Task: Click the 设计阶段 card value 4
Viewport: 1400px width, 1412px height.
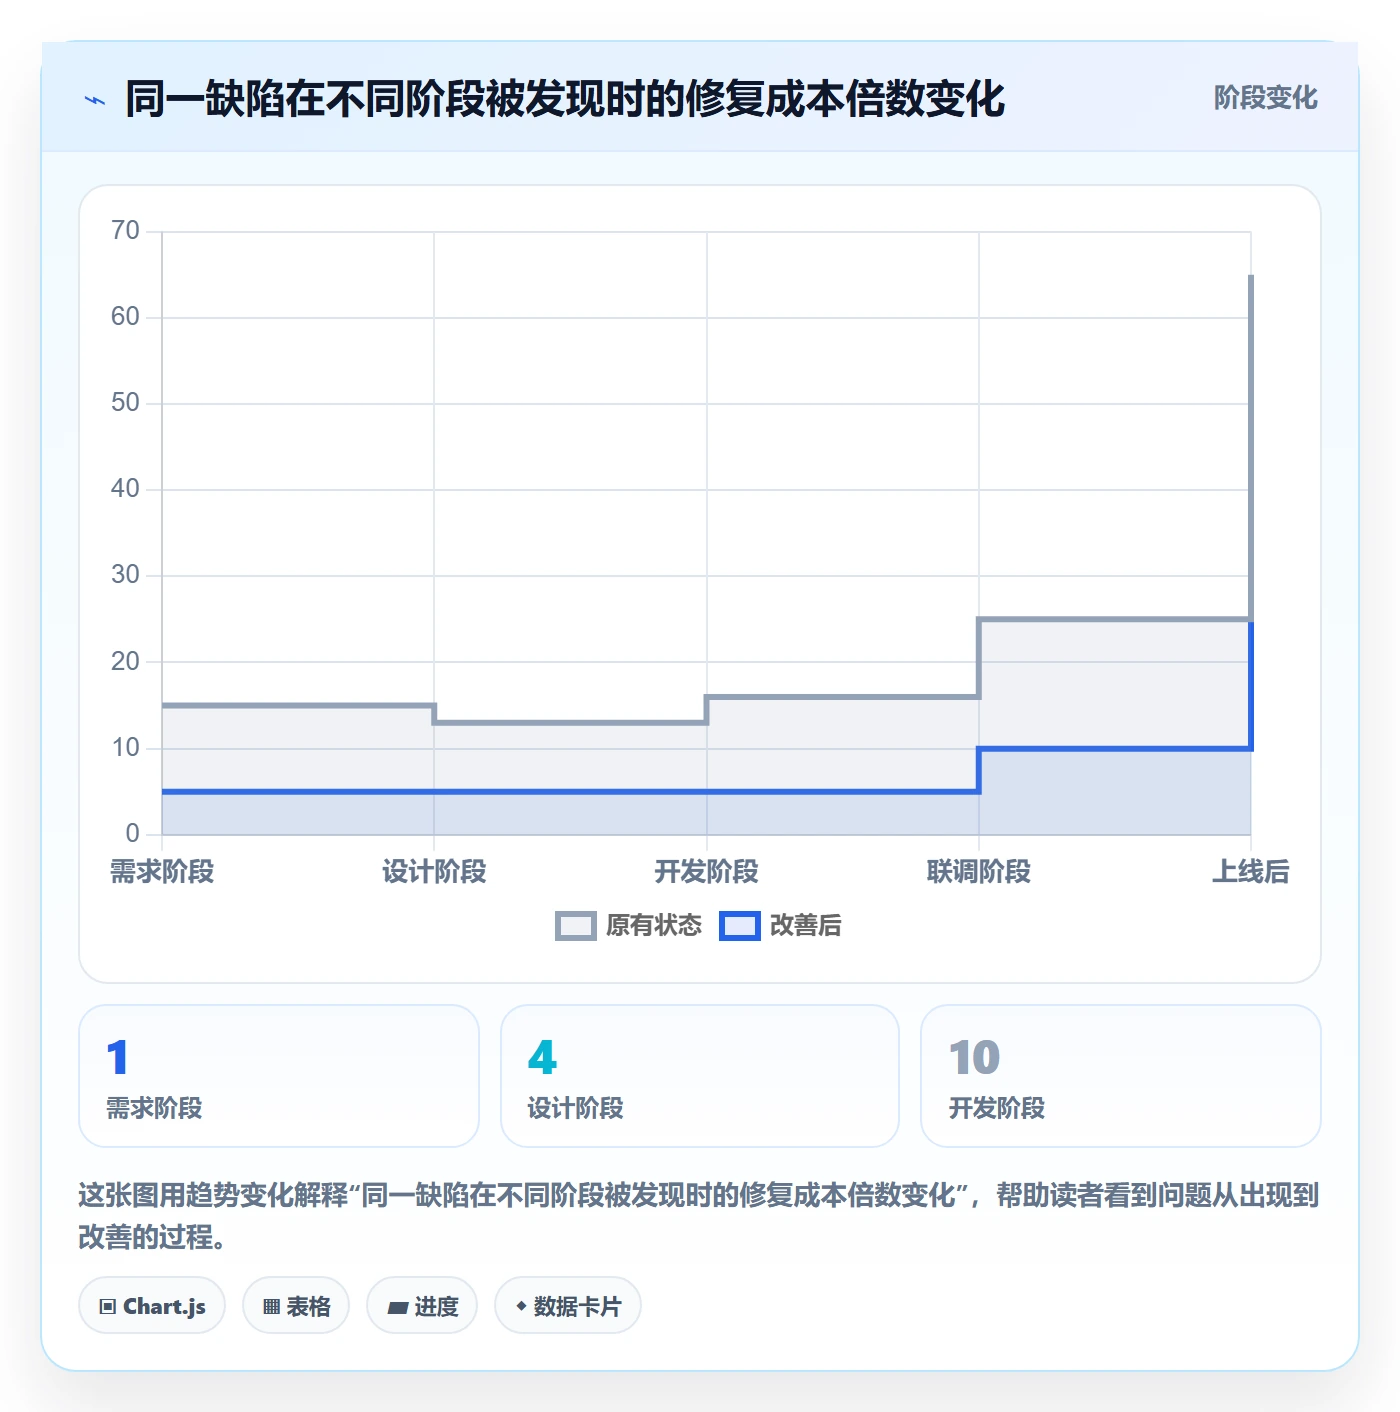Action: pos(542,1058)
